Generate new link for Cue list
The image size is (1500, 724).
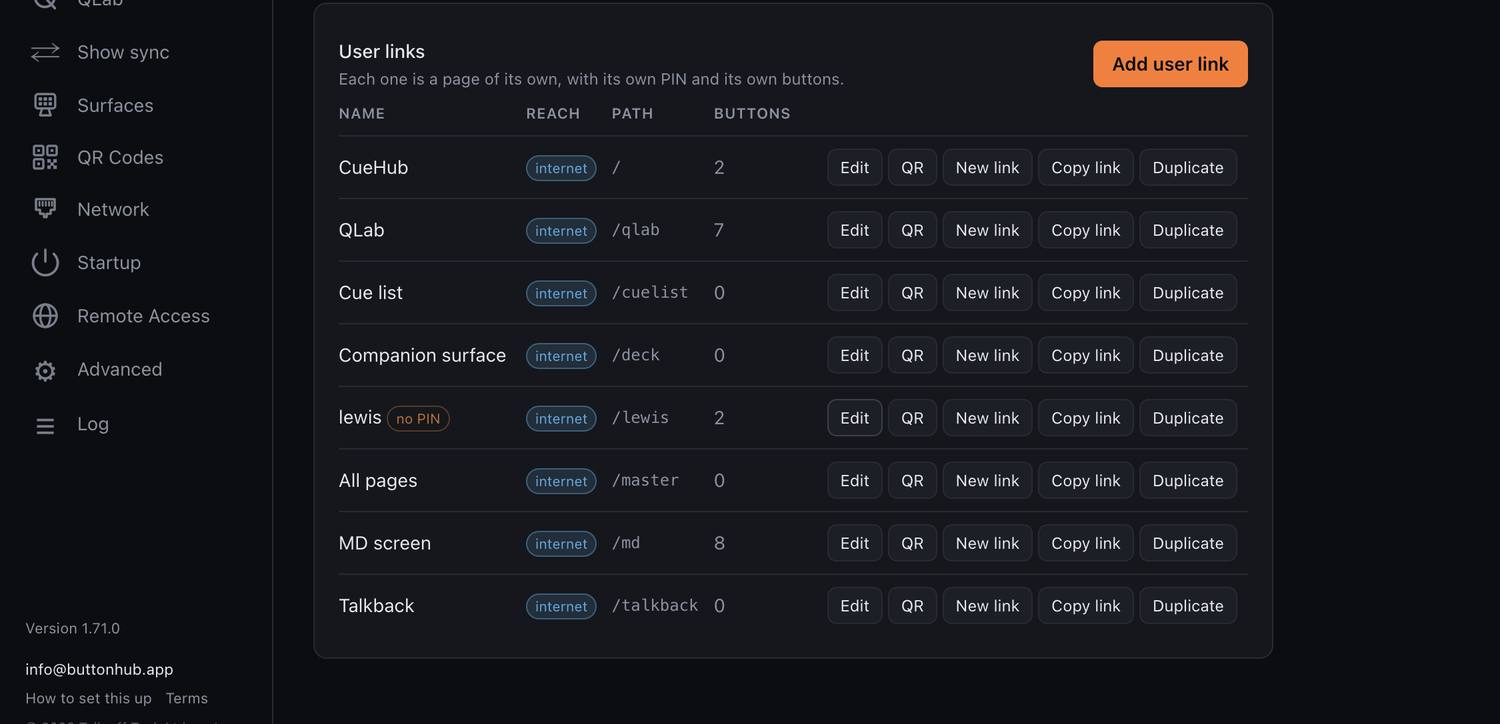pyautogui.click(x=987, y=293)
